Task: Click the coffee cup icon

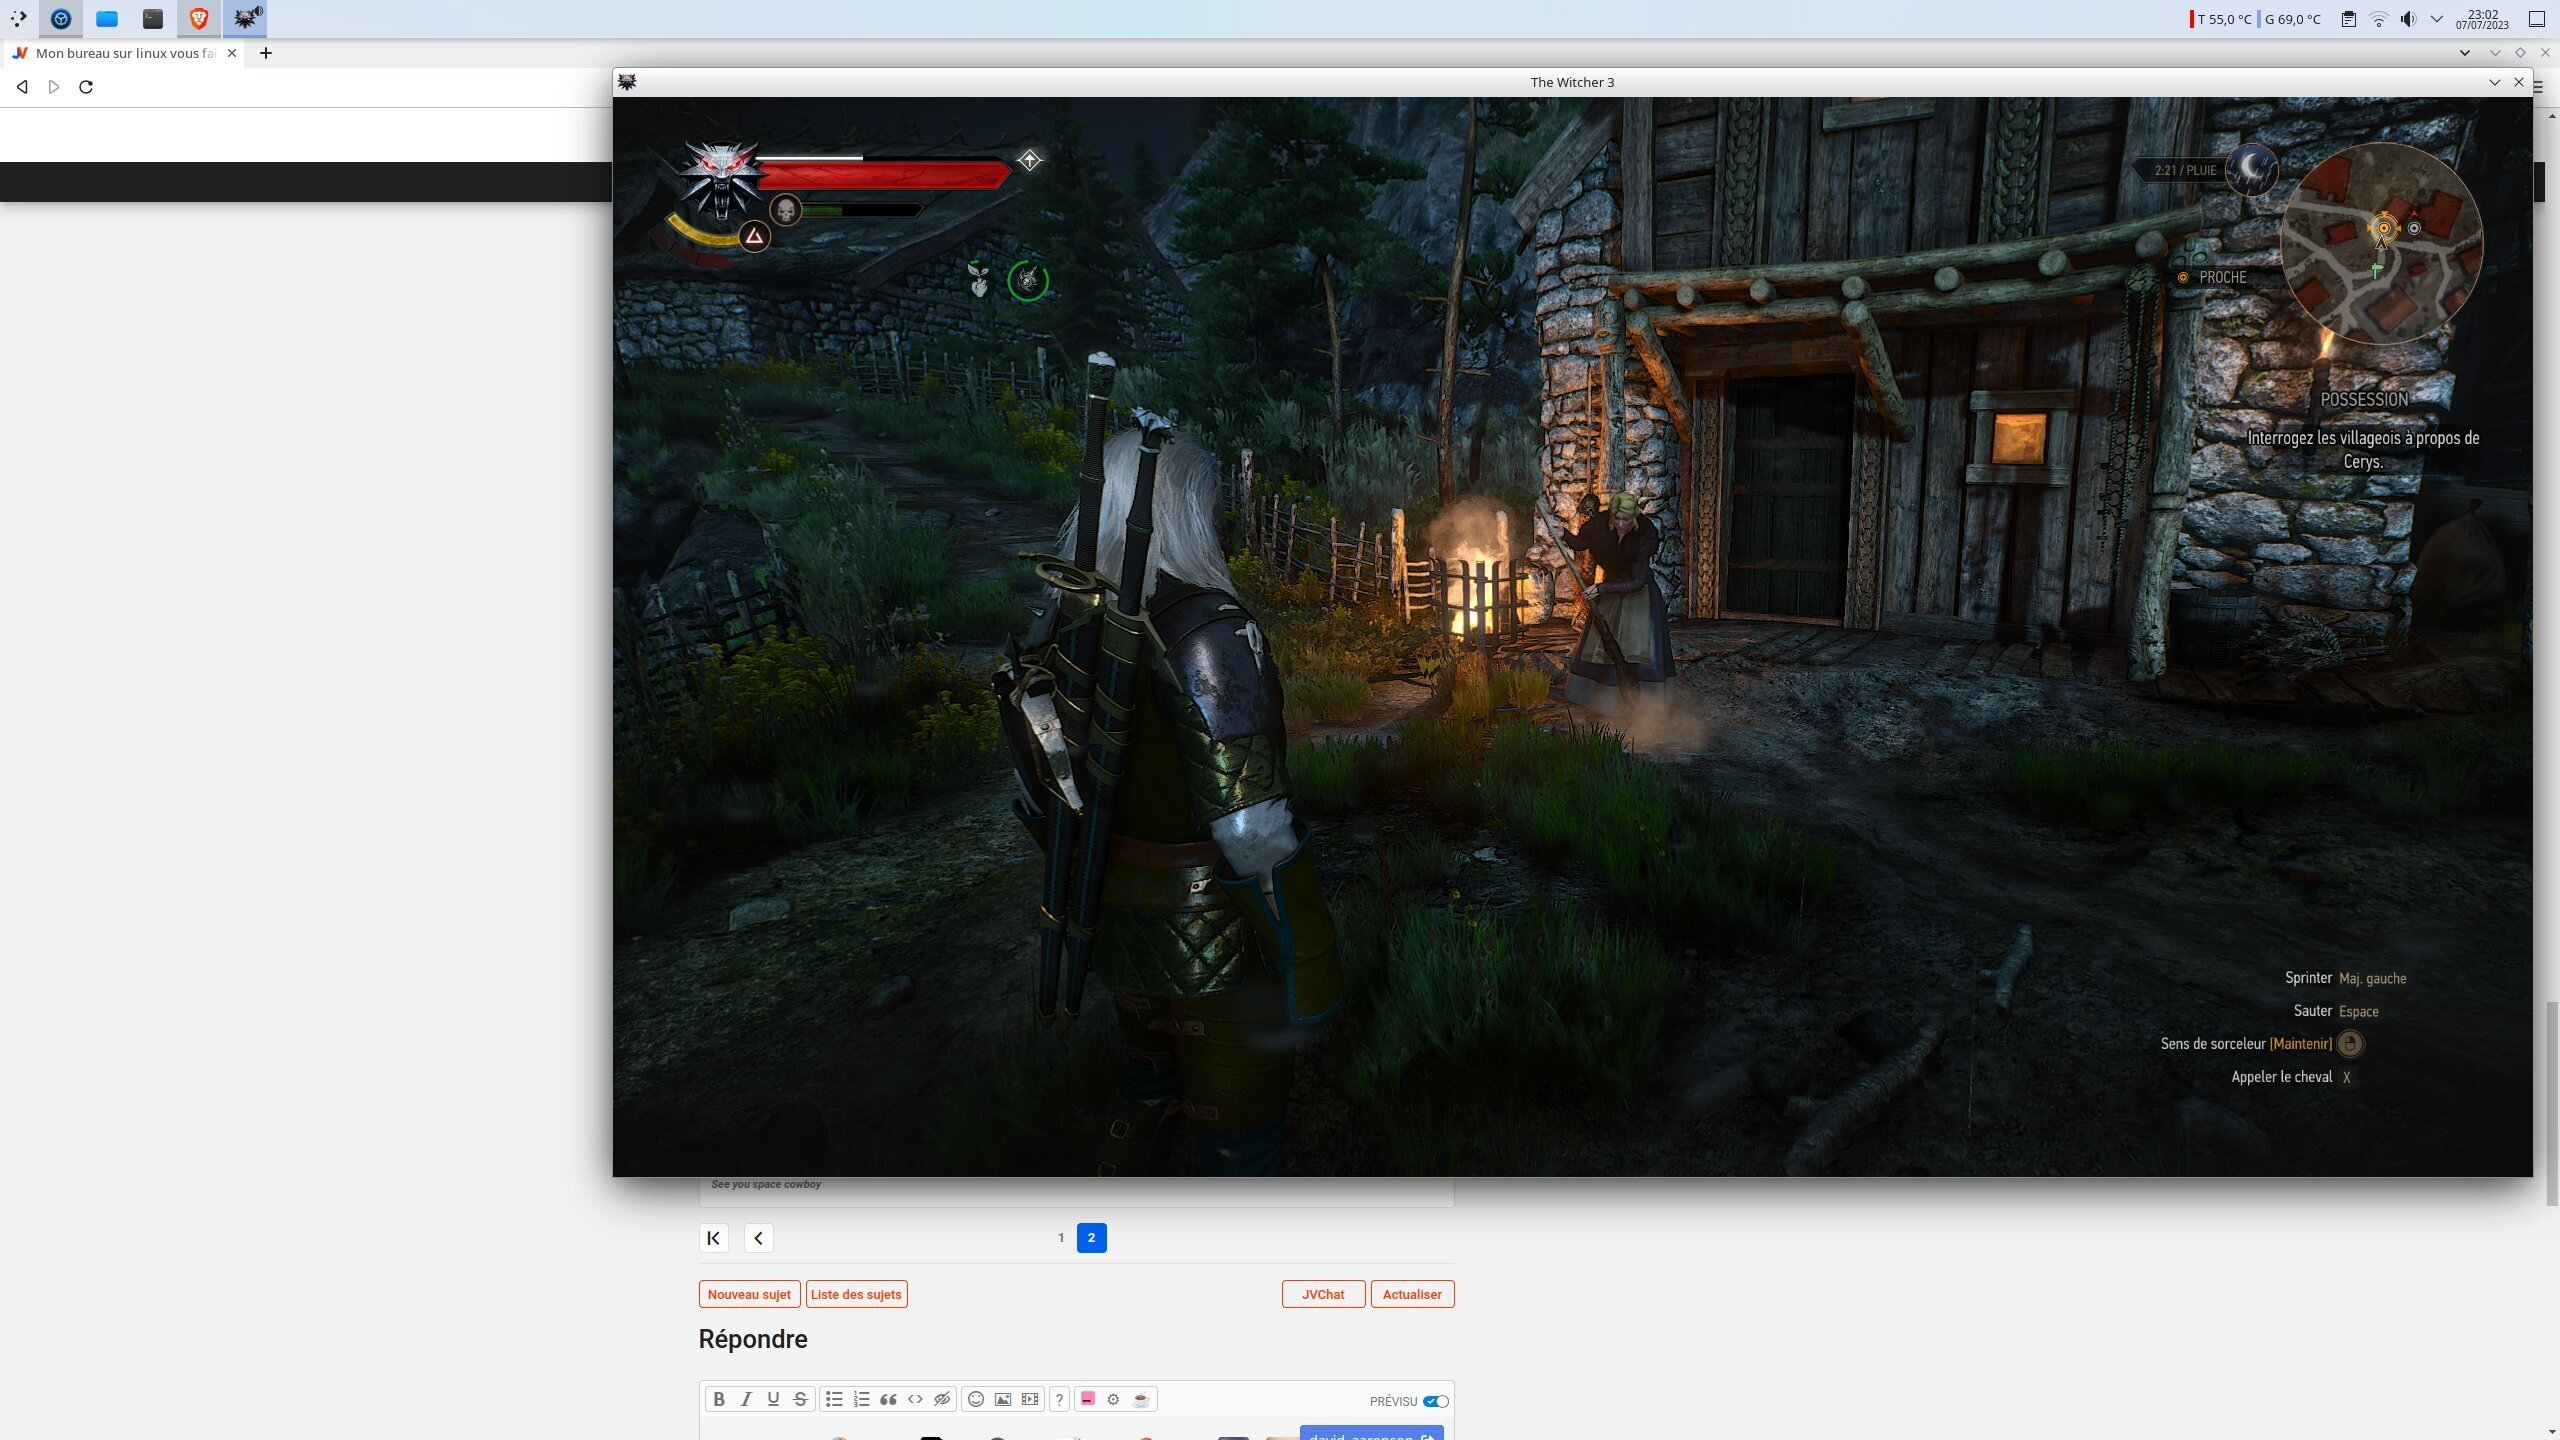Action: click(x=1141, y=1399)
